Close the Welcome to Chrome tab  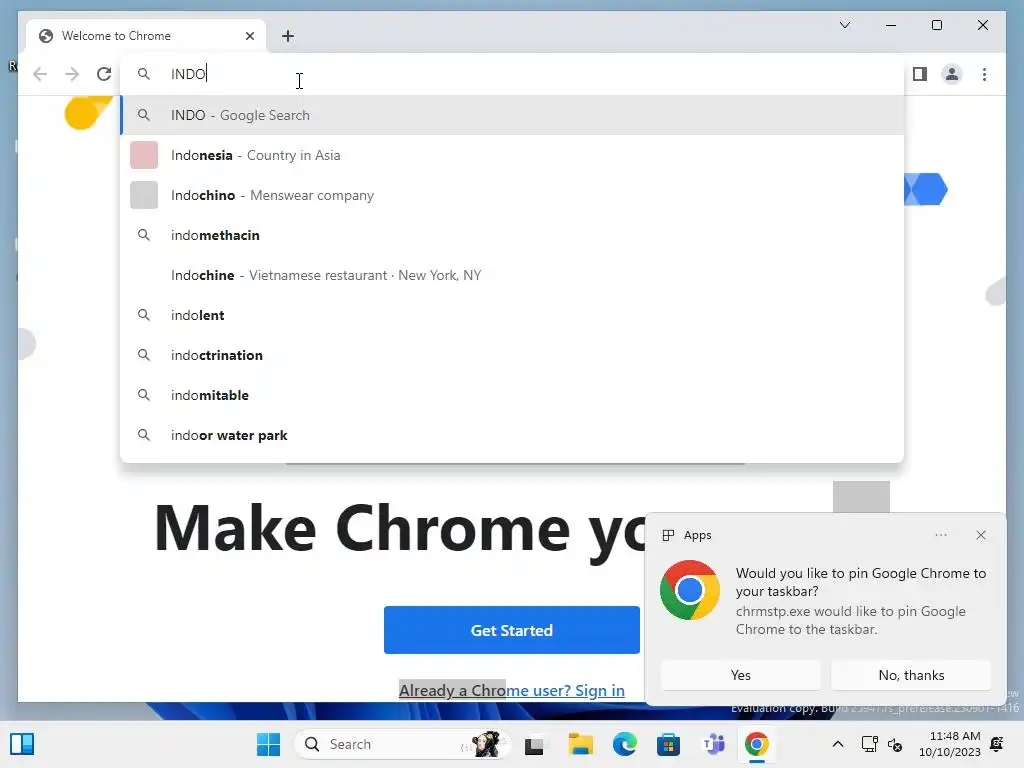(x=249, y=36)
